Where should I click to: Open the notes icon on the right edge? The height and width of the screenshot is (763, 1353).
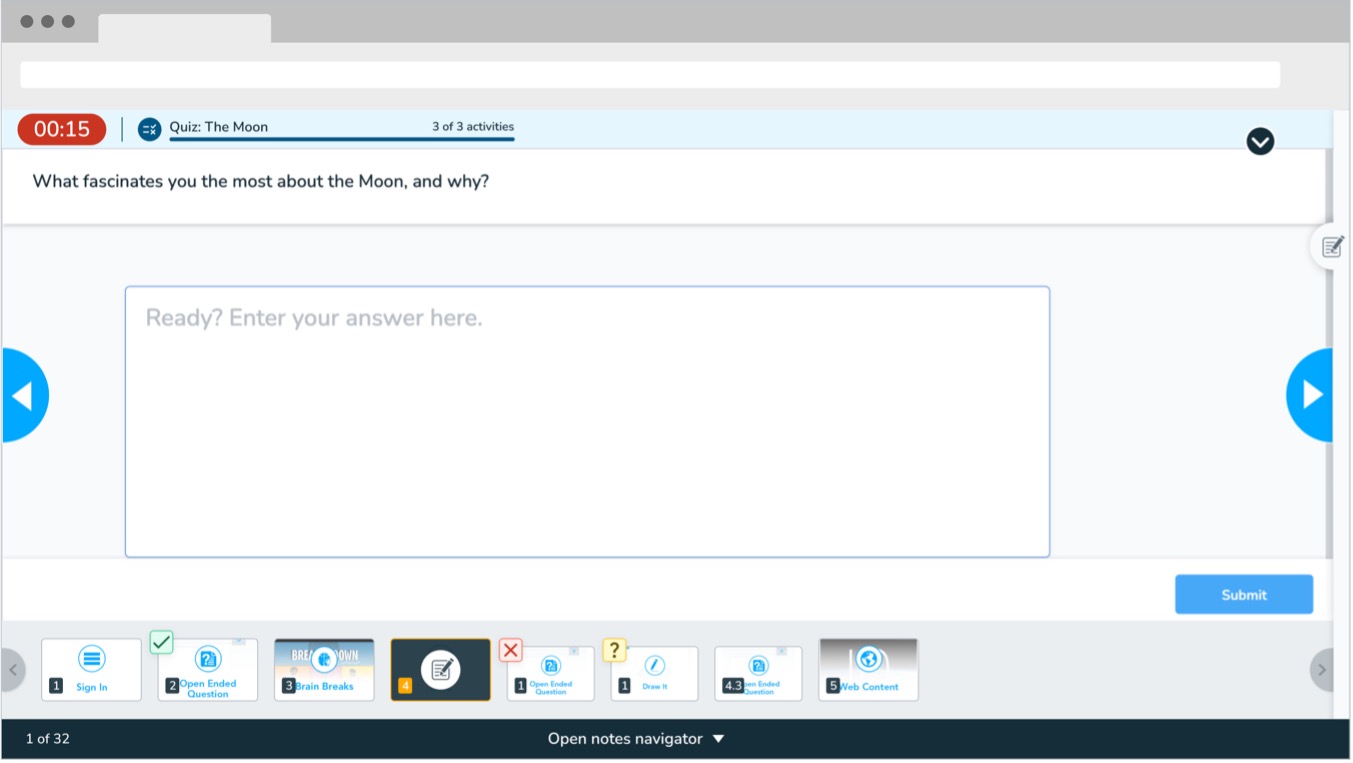click(x=1331, y=247)
